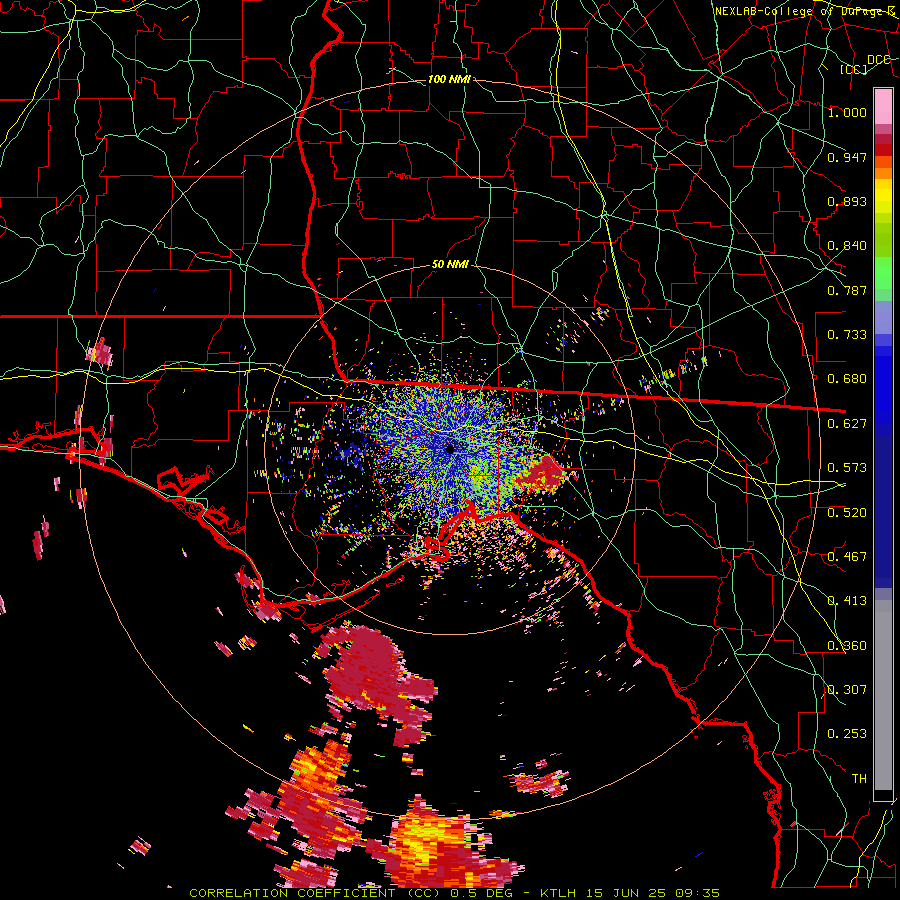Screen dimensions: 900x900
Task: Click the DCC product label
Action: (878, 60)
